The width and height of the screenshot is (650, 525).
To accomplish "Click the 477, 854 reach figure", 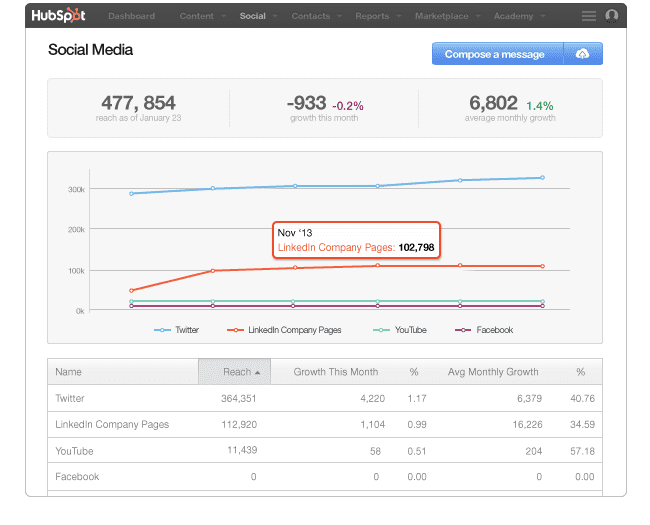I will [138, 103].
